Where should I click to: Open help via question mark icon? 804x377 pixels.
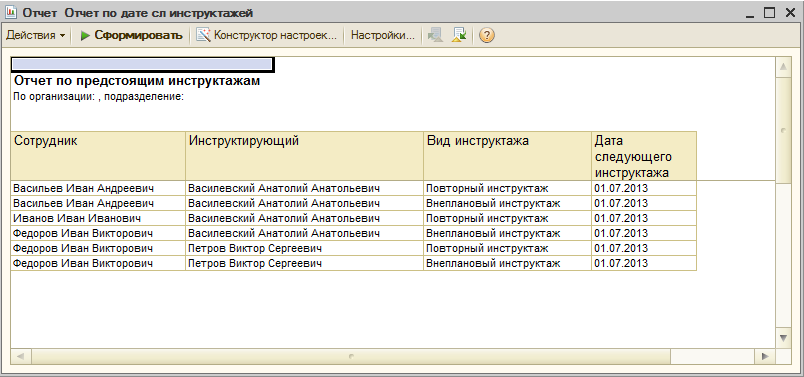[487, 35]
